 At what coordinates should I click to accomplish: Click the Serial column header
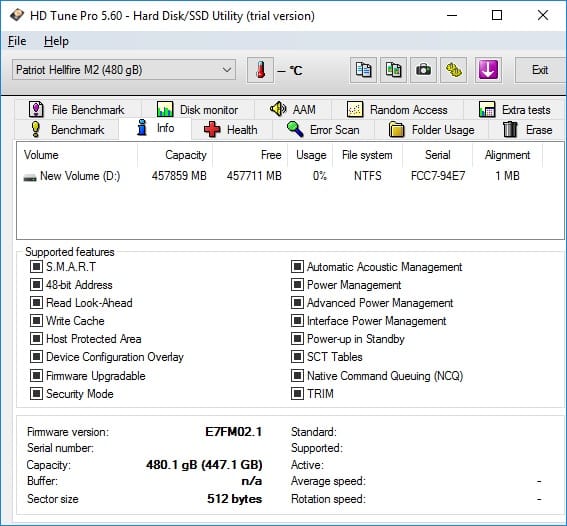click(x=438, y=155)
